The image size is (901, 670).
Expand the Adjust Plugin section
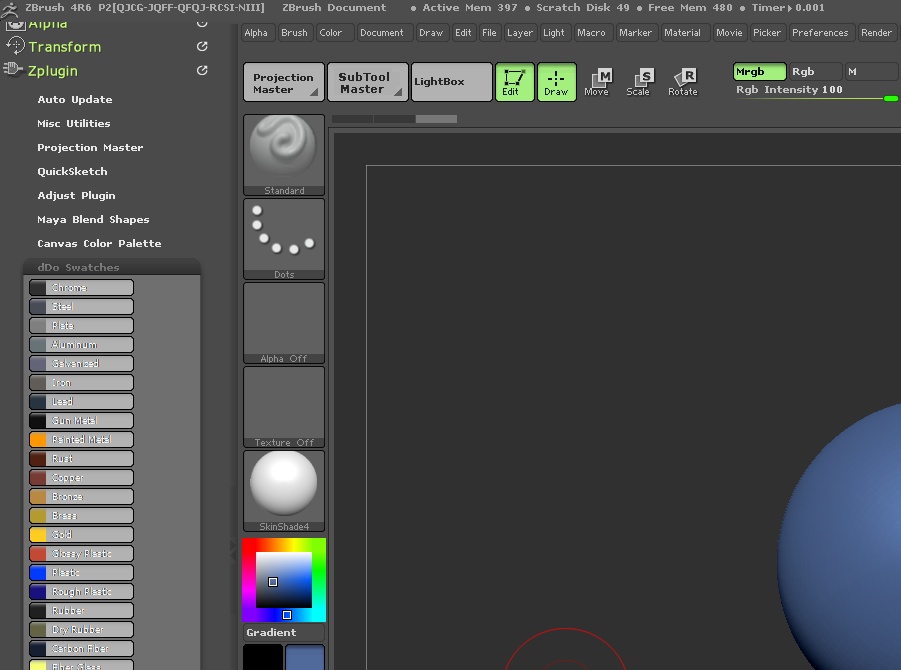[x=76, y=196]
